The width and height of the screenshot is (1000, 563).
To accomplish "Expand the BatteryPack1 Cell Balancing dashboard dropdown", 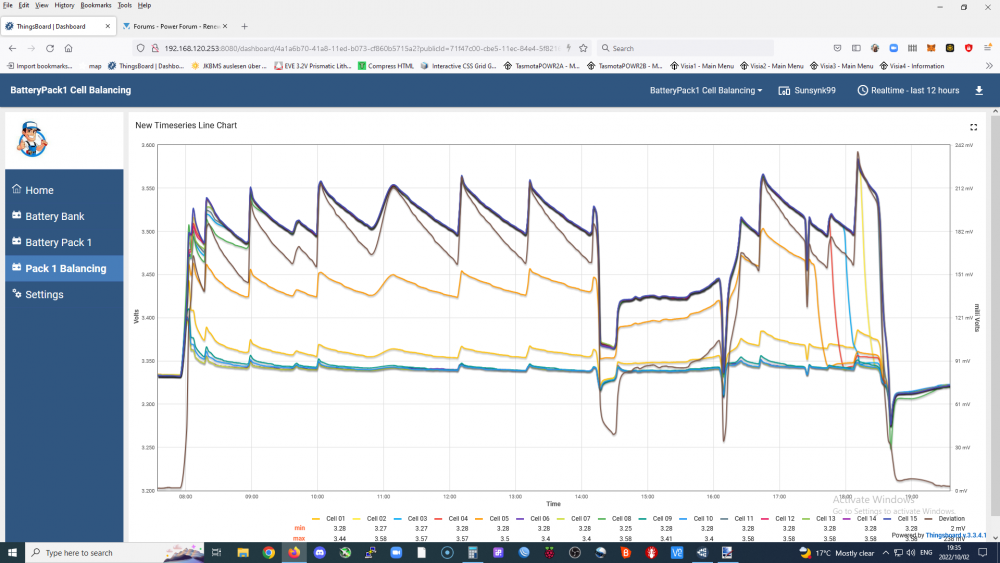I will pyautogui.click(x=706, y=91).
